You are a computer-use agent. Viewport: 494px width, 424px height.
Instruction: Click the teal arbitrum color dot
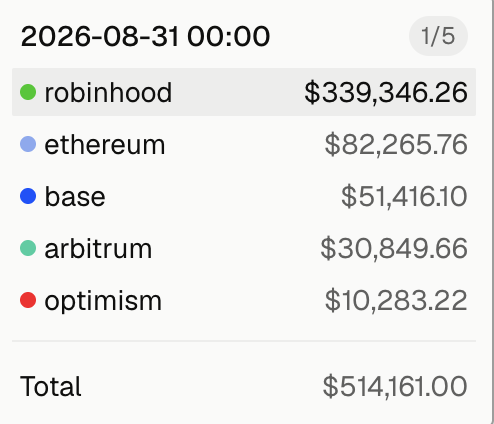coord(28,248)
